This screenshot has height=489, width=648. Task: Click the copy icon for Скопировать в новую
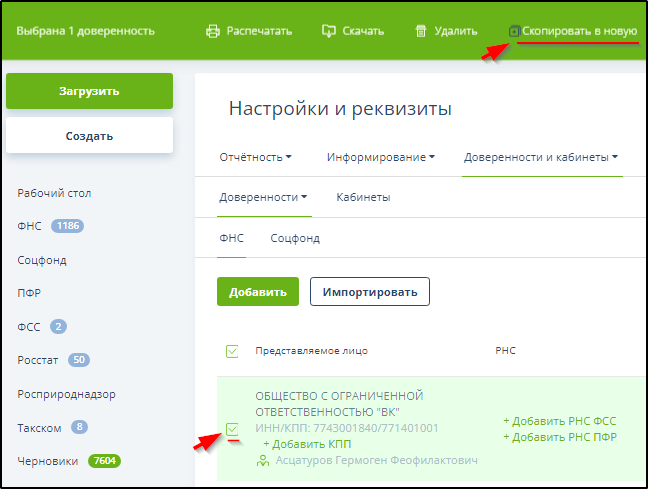514,31
